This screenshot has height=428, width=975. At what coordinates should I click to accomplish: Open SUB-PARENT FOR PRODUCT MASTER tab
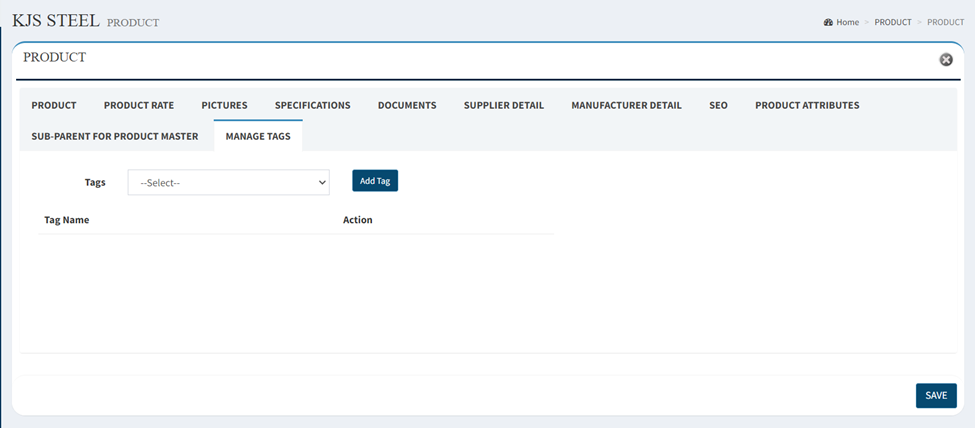pyautogui.click(x=115, y=136)
